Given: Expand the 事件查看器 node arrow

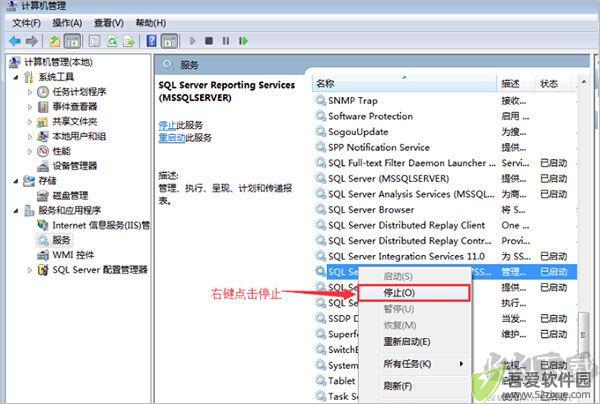Looking at the screenshot, I should pyautogui.click(x=30, y=107).
